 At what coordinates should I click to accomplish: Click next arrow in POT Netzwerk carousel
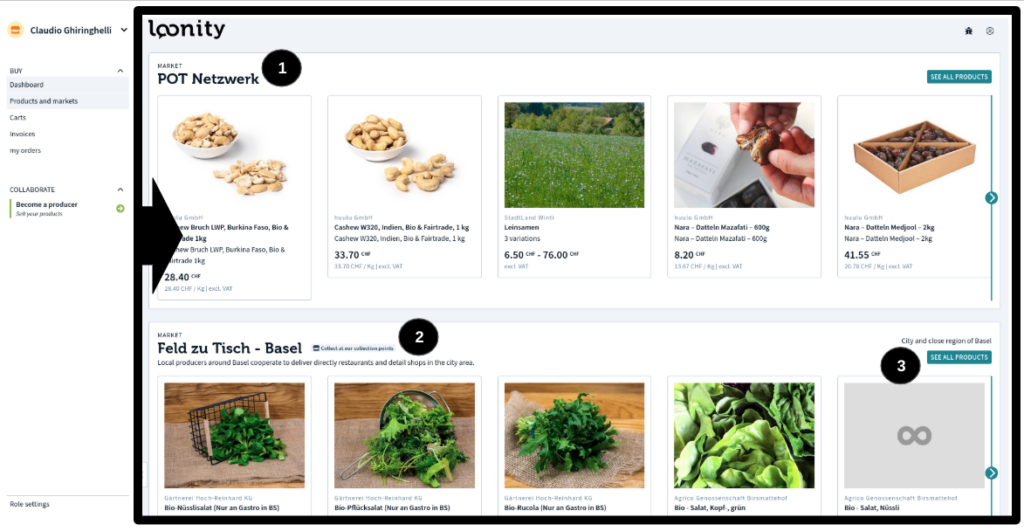pyautogui.click(x=991, y=197)
